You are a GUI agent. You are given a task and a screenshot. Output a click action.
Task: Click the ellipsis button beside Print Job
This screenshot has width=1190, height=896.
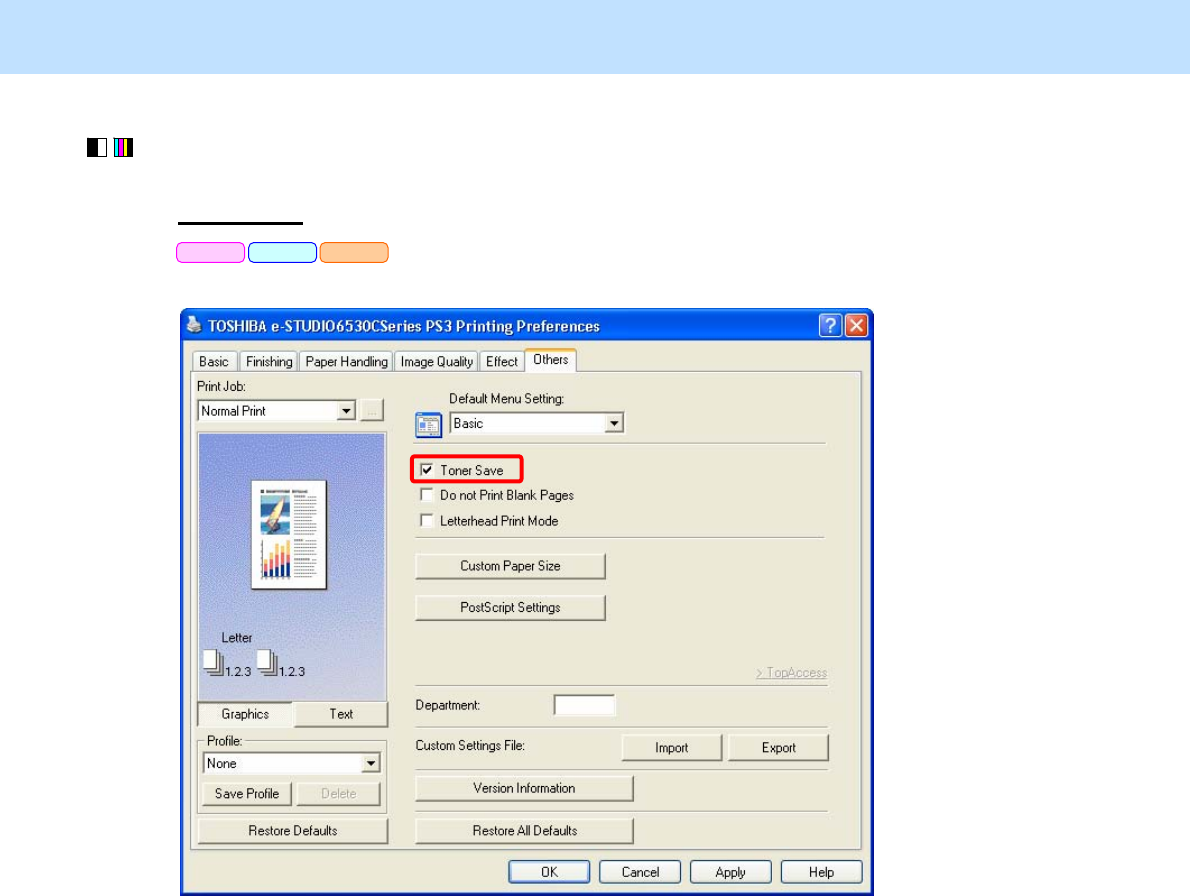[x=372, y=410]
